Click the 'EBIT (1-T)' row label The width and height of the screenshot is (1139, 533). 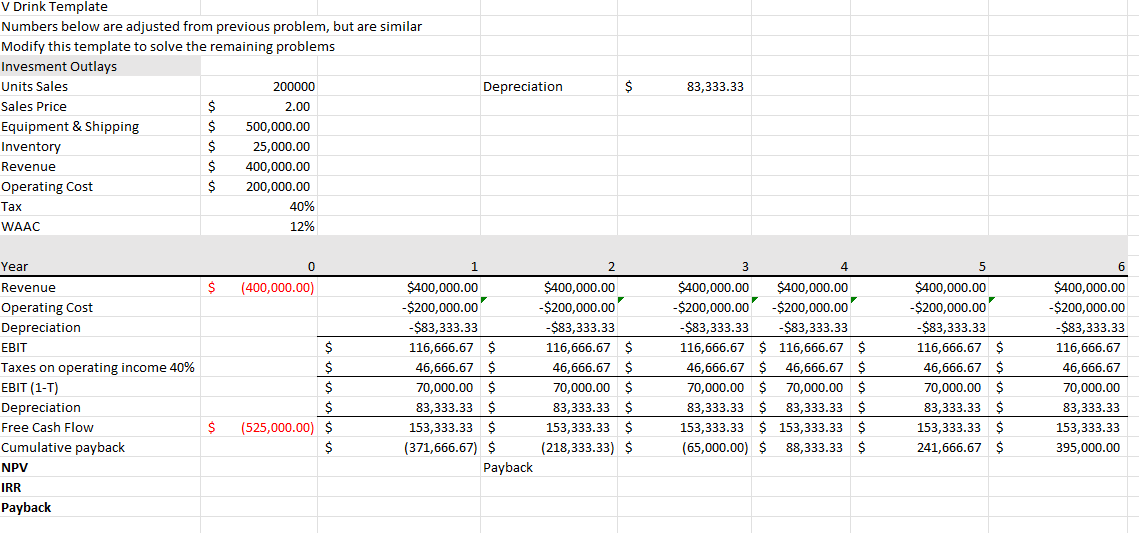(x=31, y=387)
